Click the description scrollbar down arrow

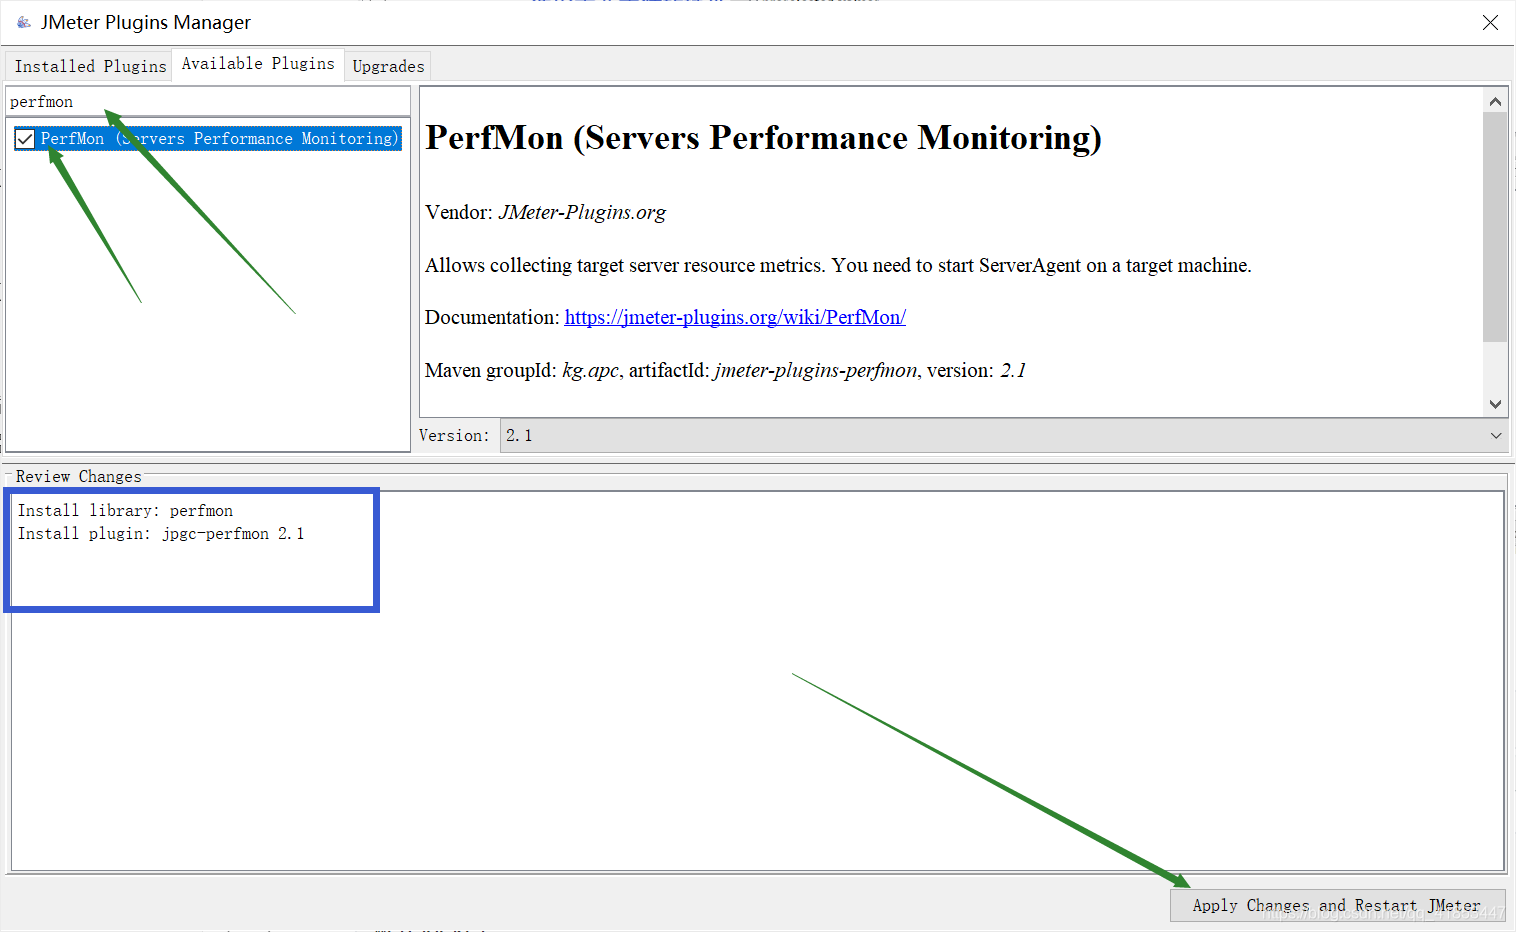click(1495, 404)
